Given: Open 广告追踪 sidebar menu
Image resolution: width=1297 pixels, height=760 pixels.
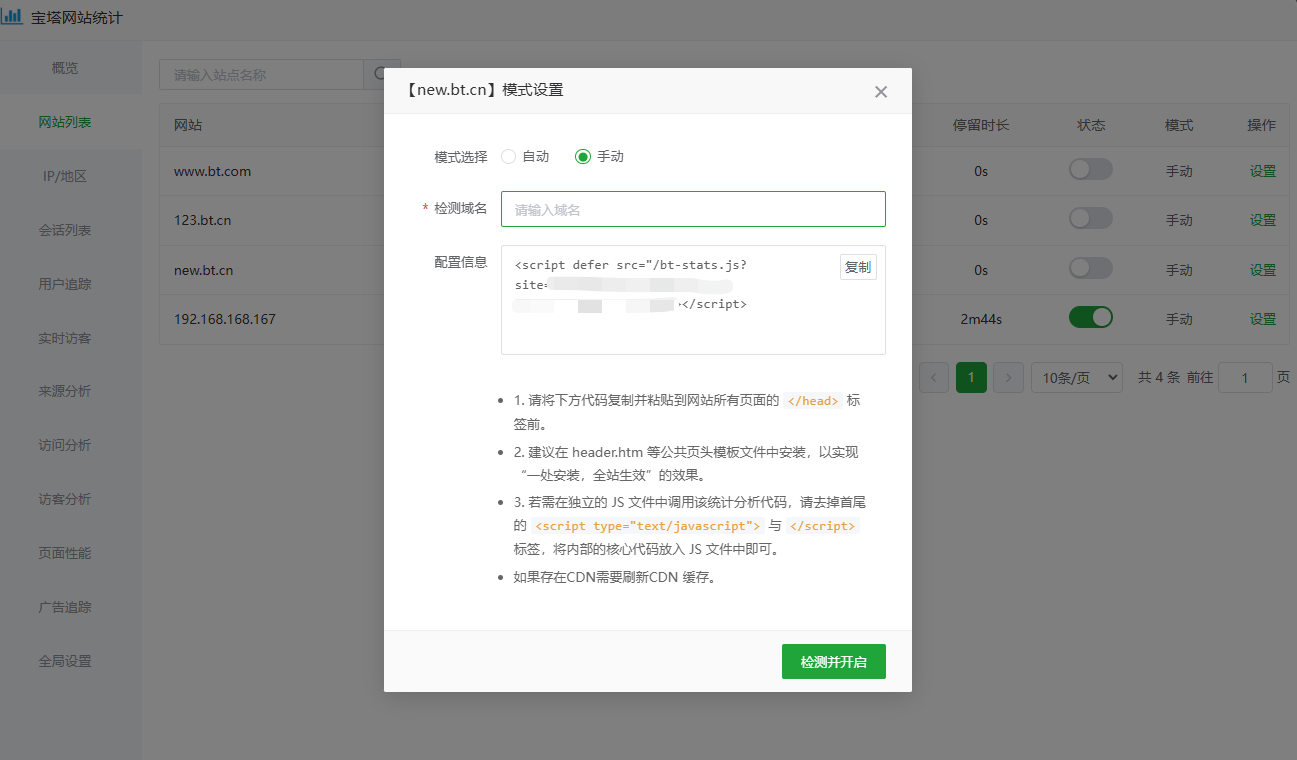Looking at the screenshot, I should point(65,607).
